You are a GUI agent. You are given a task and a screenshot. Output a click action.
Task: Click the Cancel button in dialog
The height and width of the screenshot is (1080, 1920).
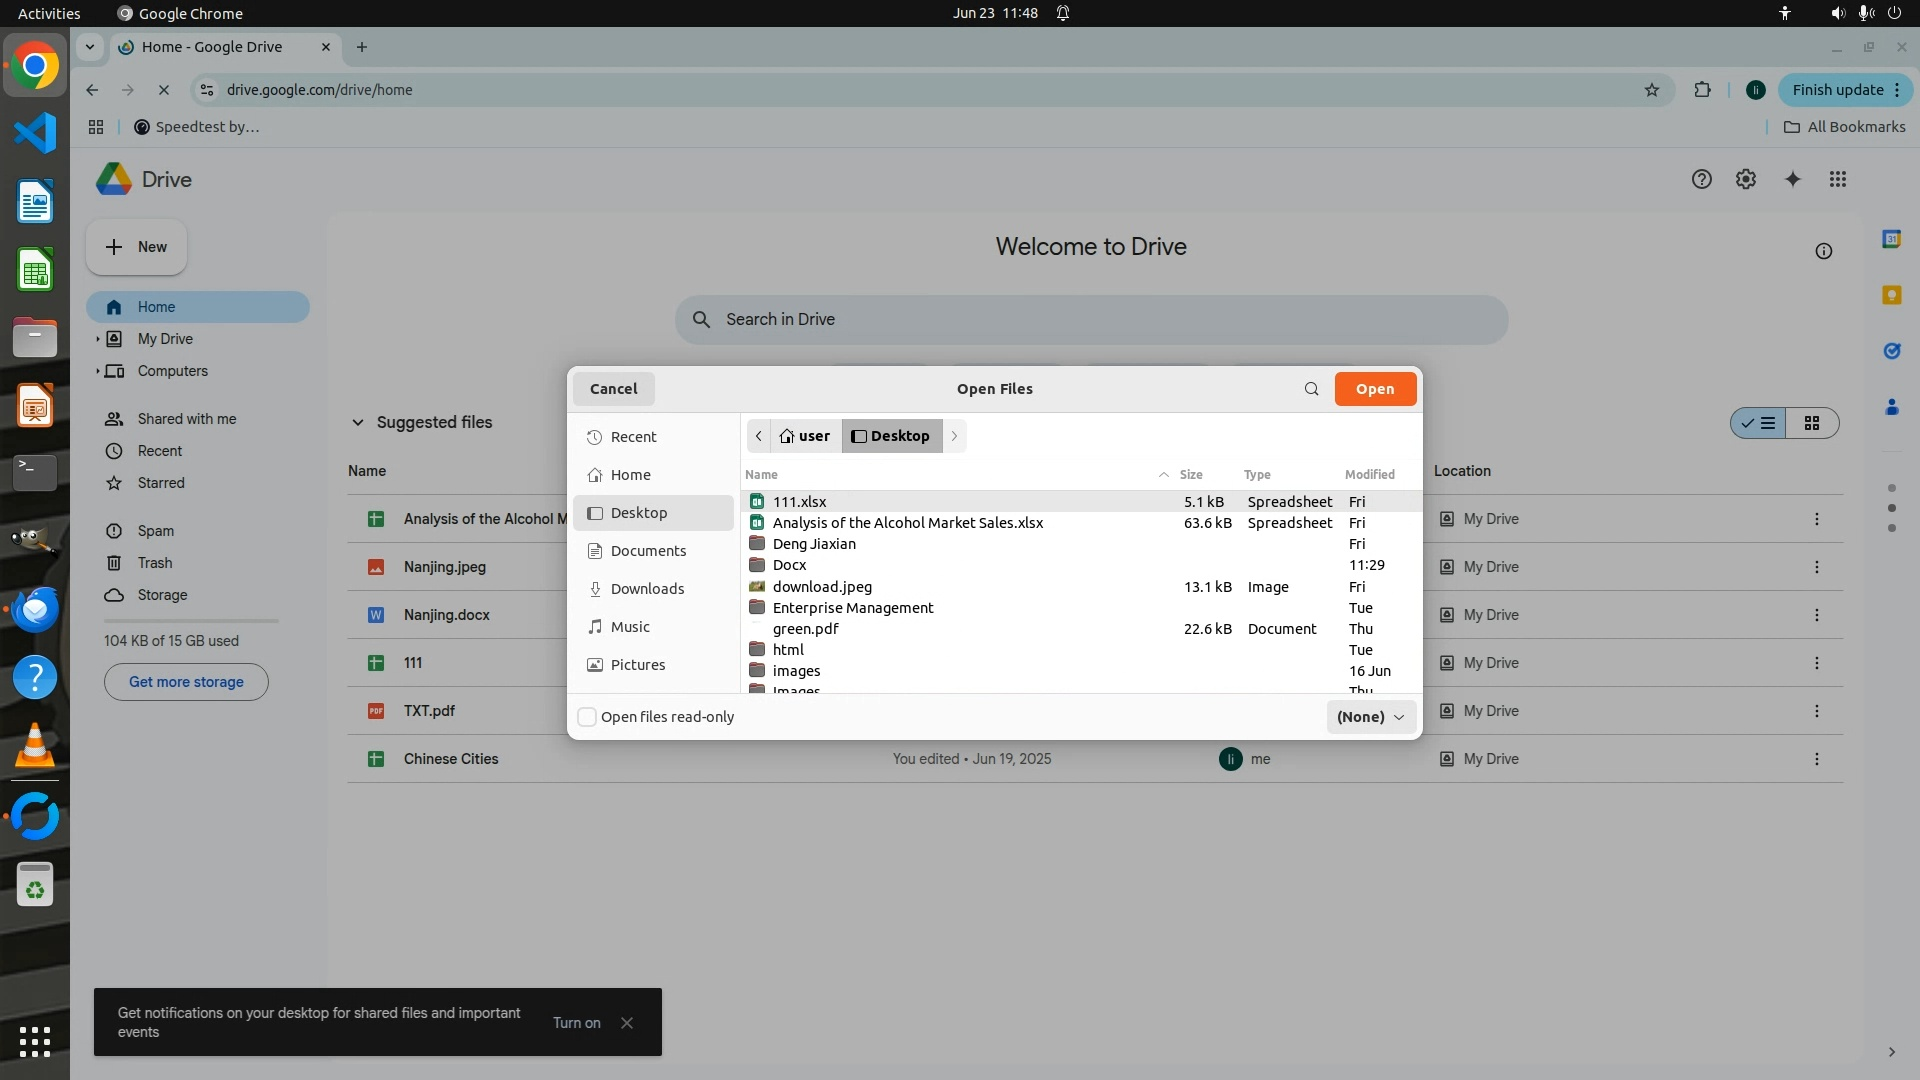pos(613,389)
